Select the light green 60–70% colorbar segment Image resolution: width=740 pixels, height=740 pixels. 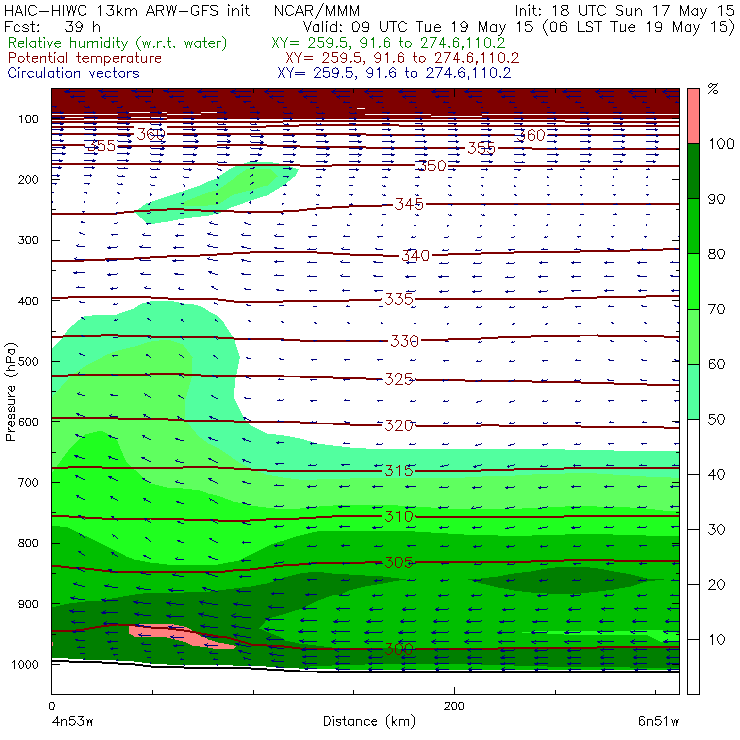693,336
